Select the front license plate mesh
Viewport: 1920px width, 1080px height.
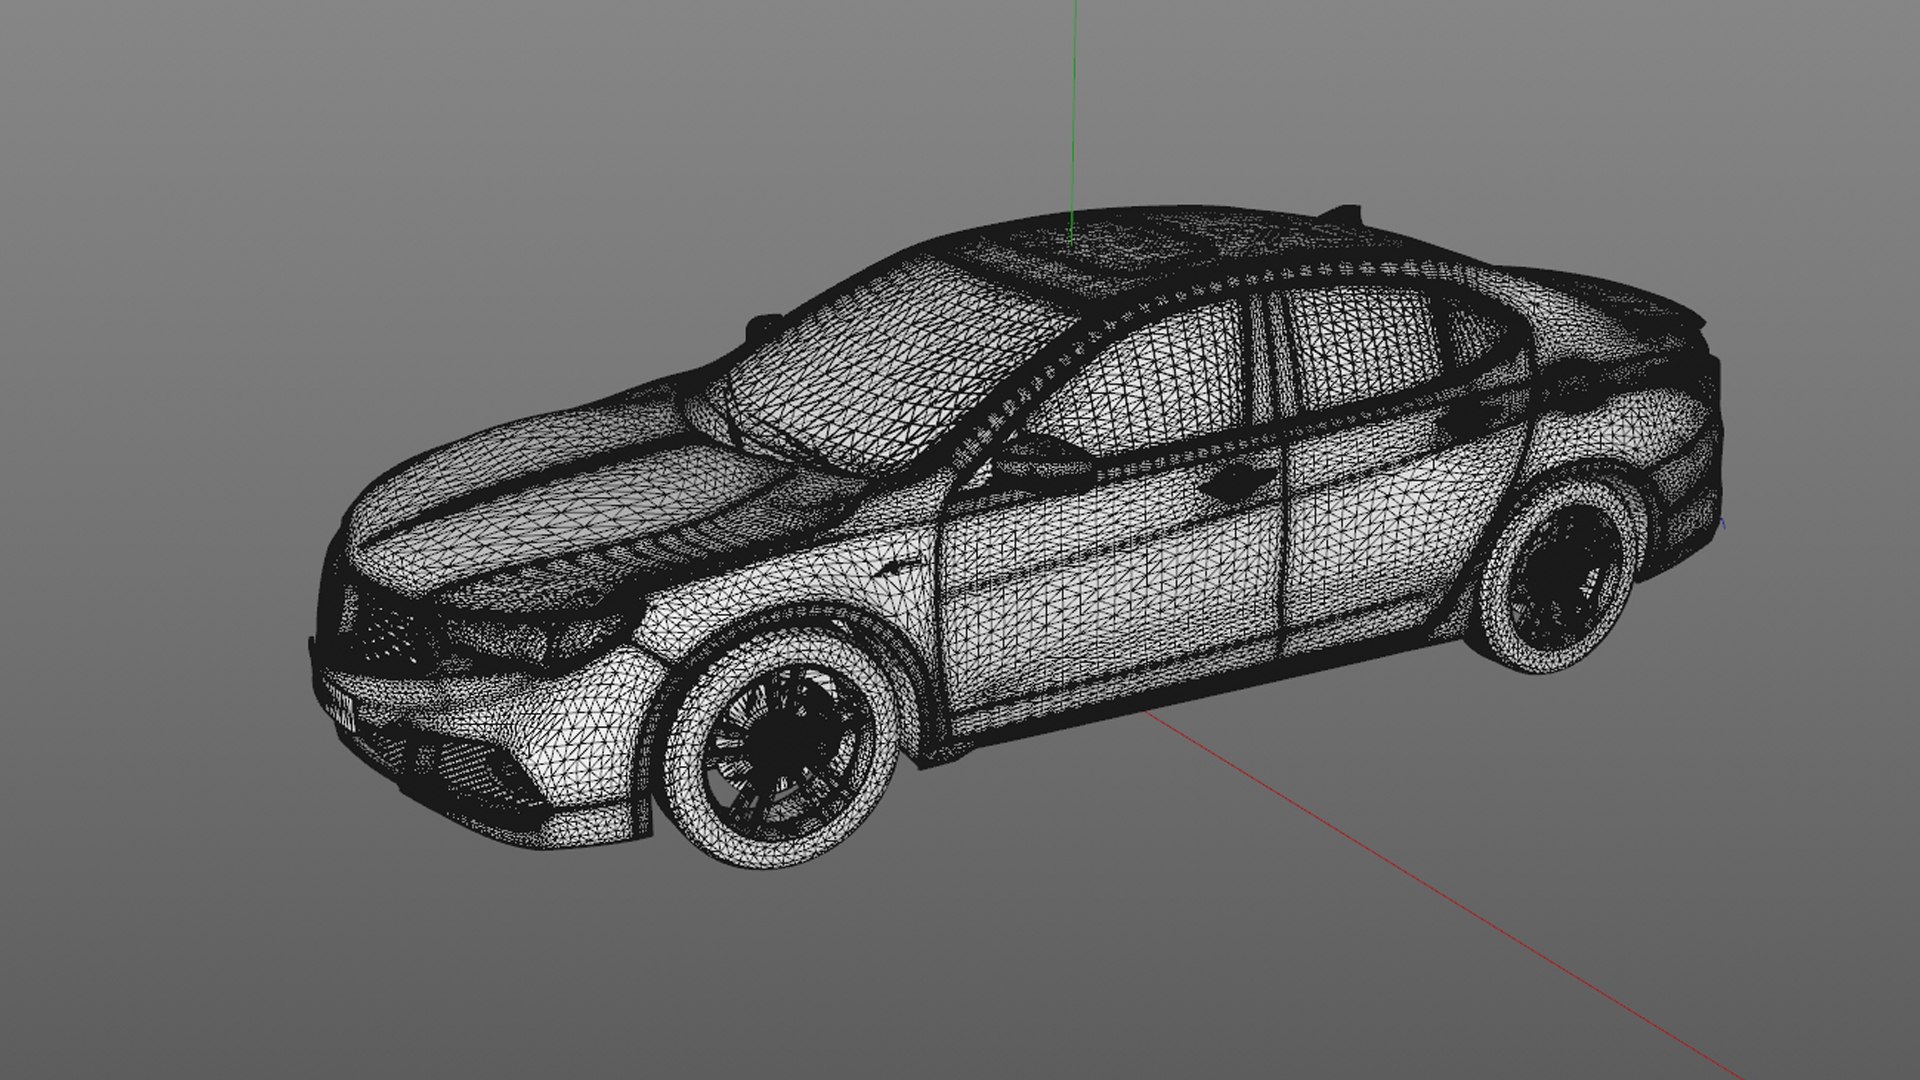pos(339,707)
